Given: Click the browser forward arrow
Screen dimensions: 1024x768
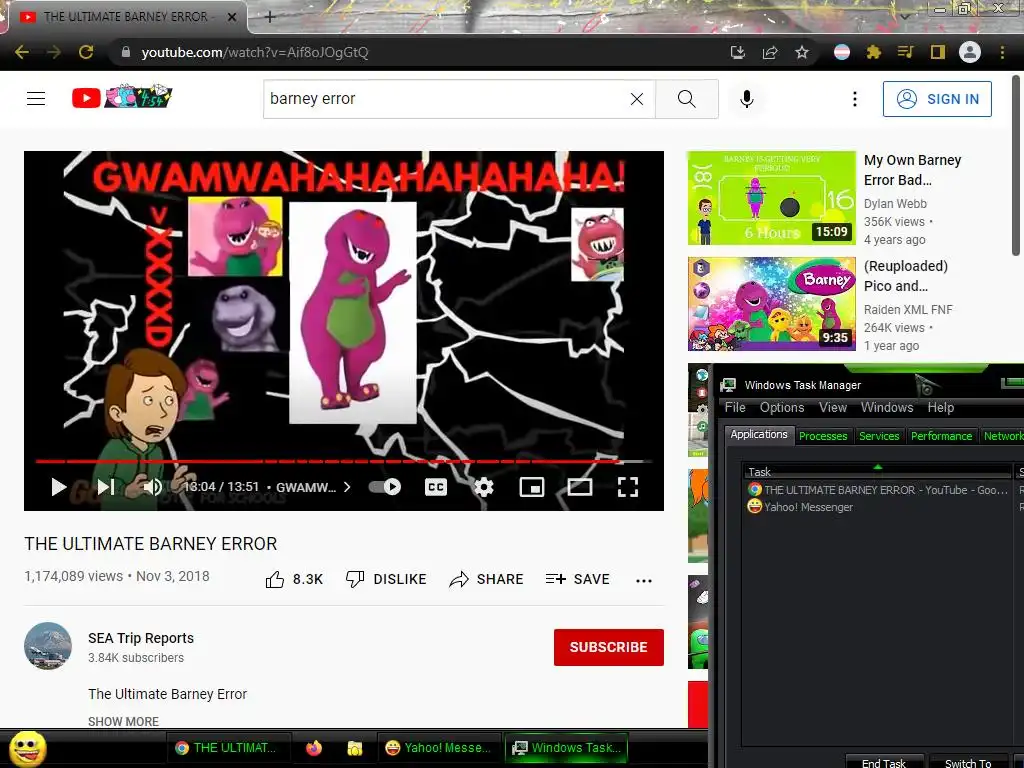Looking at the screenshot, I should pyautogui.click(x=54, y=52).
